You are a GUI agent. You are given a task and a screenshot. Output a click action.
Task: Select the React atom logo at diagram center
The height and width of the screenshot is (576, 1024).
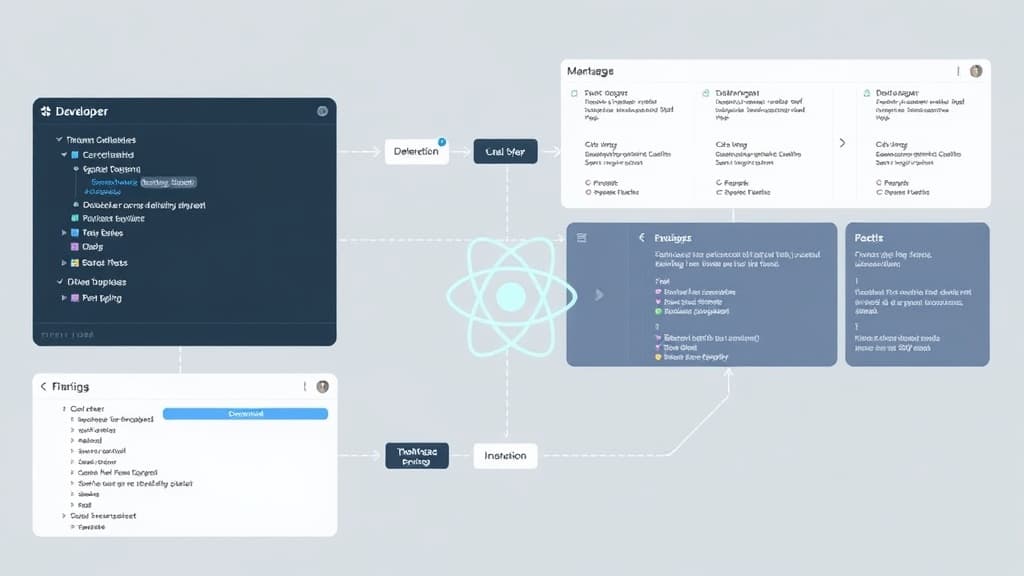pos(512,296)
